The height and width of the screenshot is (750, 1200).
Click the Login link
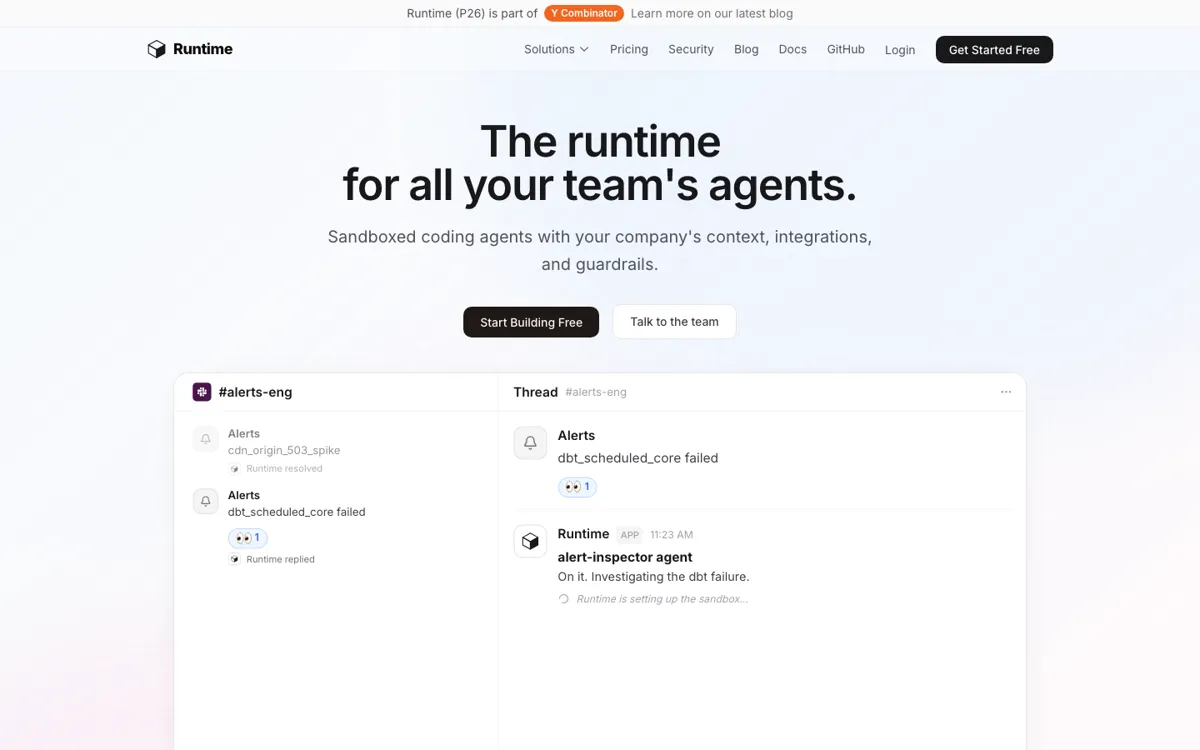[x=900, y=50]
